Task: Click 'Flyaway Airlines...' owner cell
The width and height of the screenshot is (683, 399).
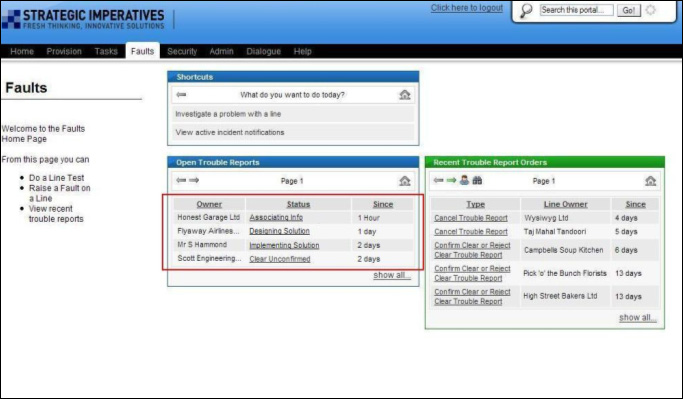Action: click(x=208, y=231)
